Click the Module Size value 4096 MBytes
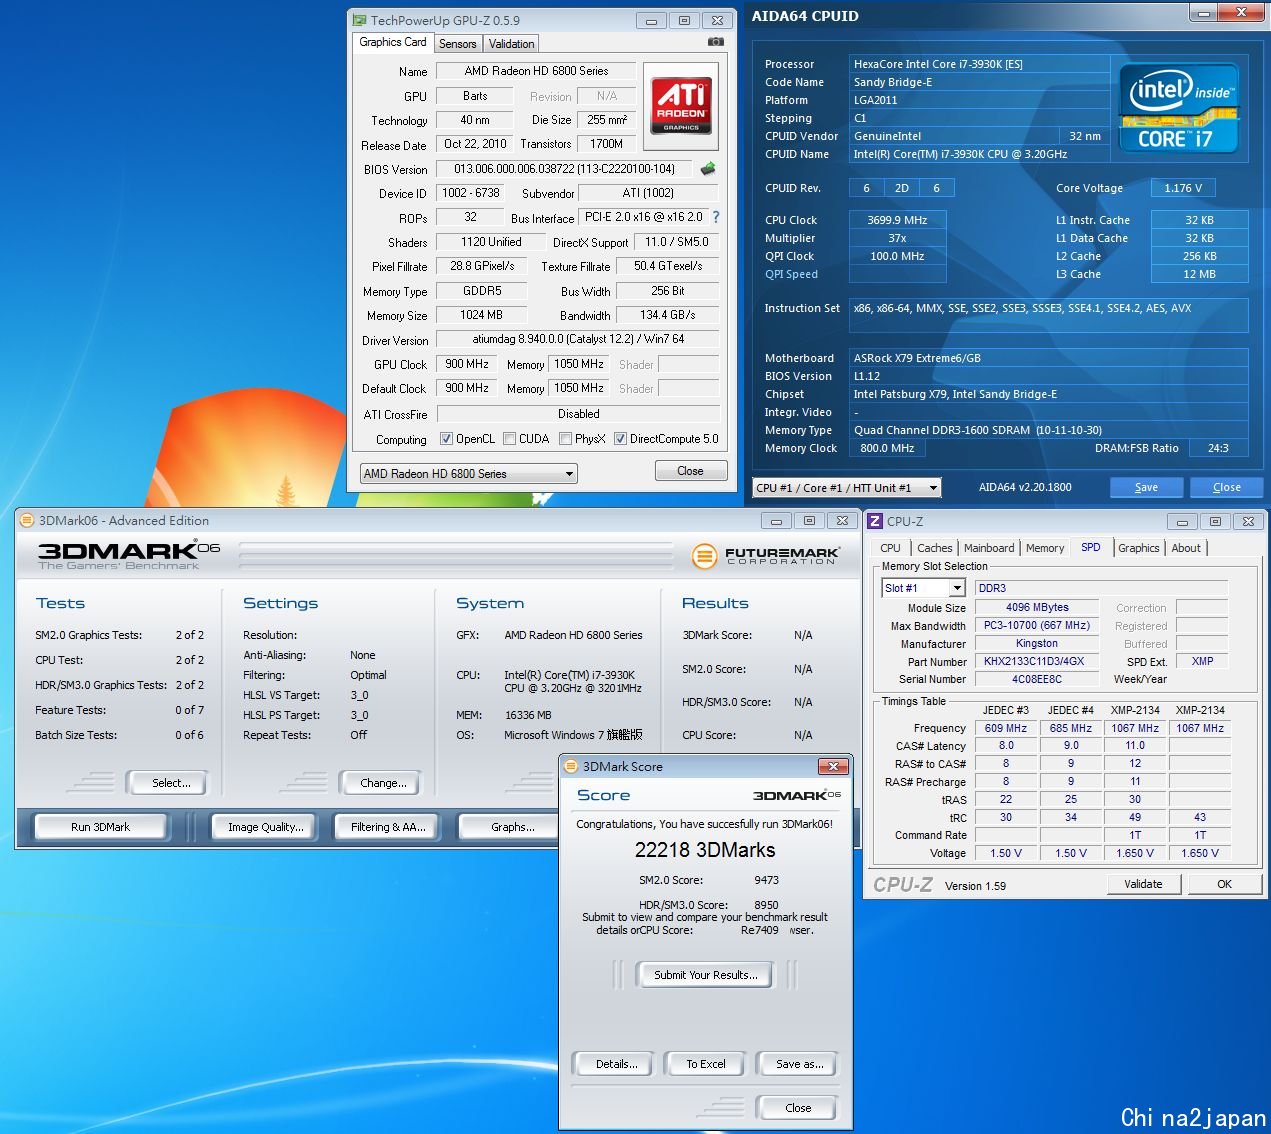This screenshot has width=1271, height=1134. (x=1037, y=607)
